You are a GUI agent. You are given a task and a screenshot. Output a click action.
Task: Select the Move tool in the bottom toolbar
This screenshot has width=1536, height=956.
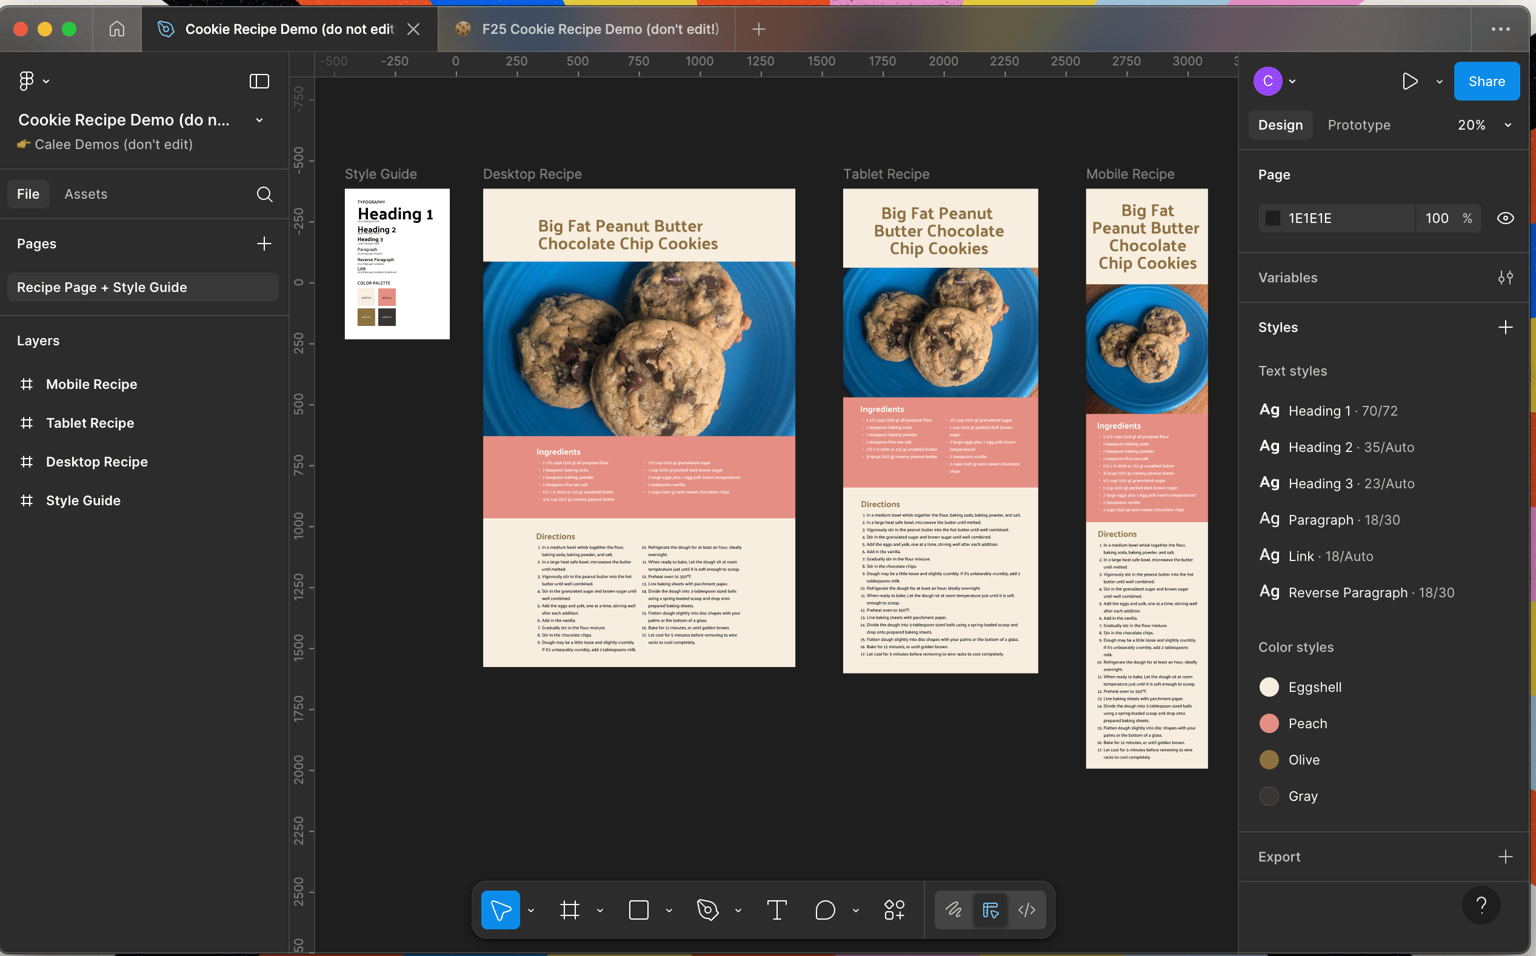[500, 910]
